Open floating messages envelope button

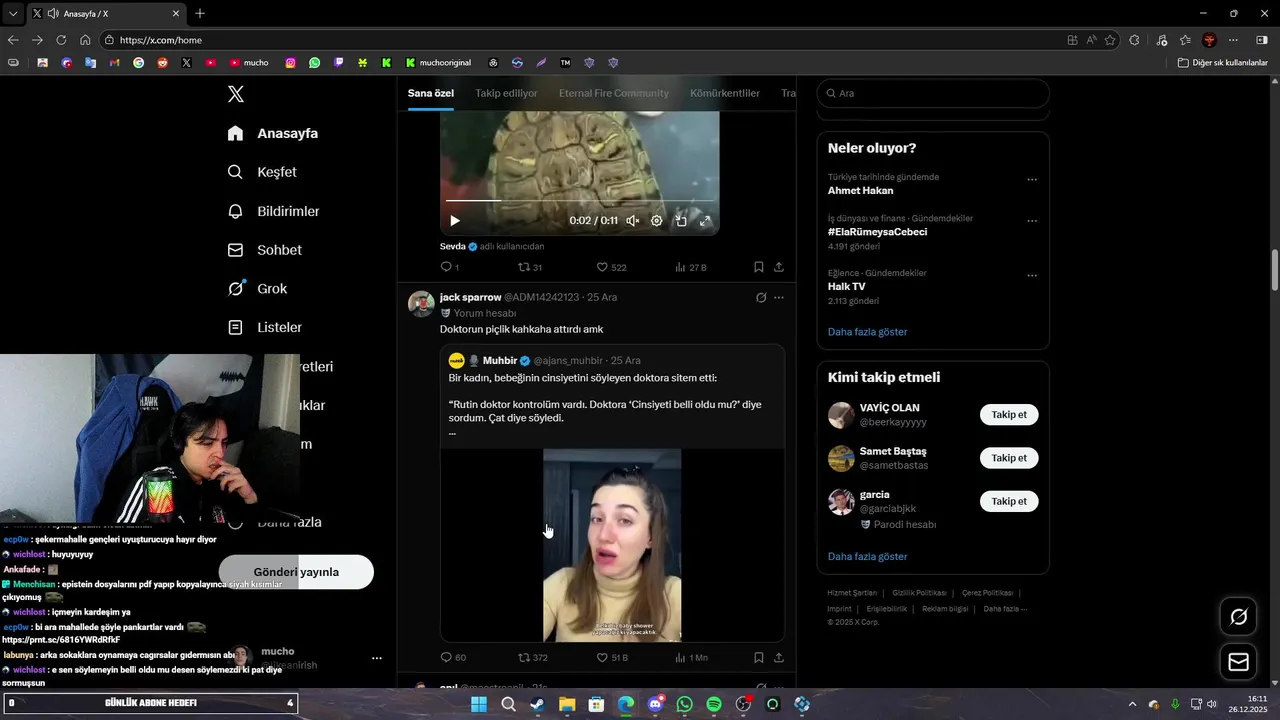1238,662
